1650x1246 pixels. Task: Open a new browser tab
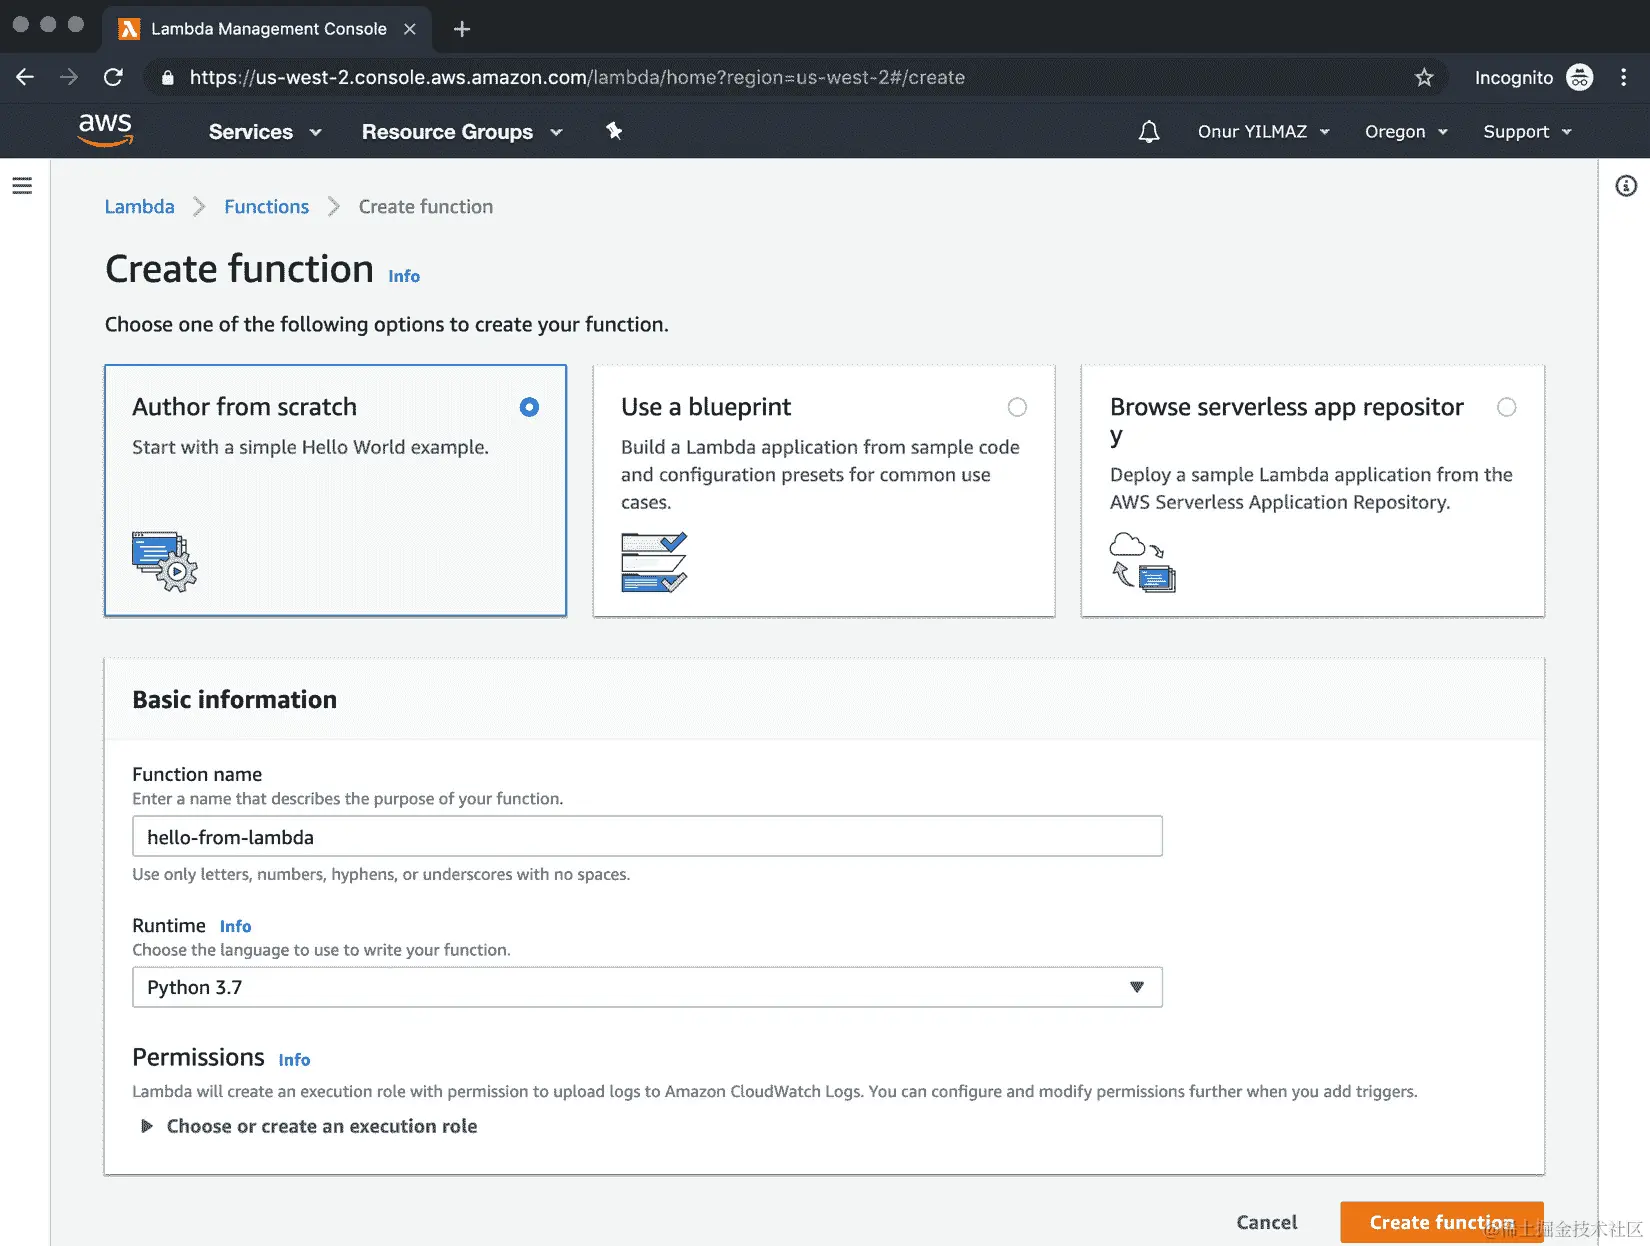461,29
